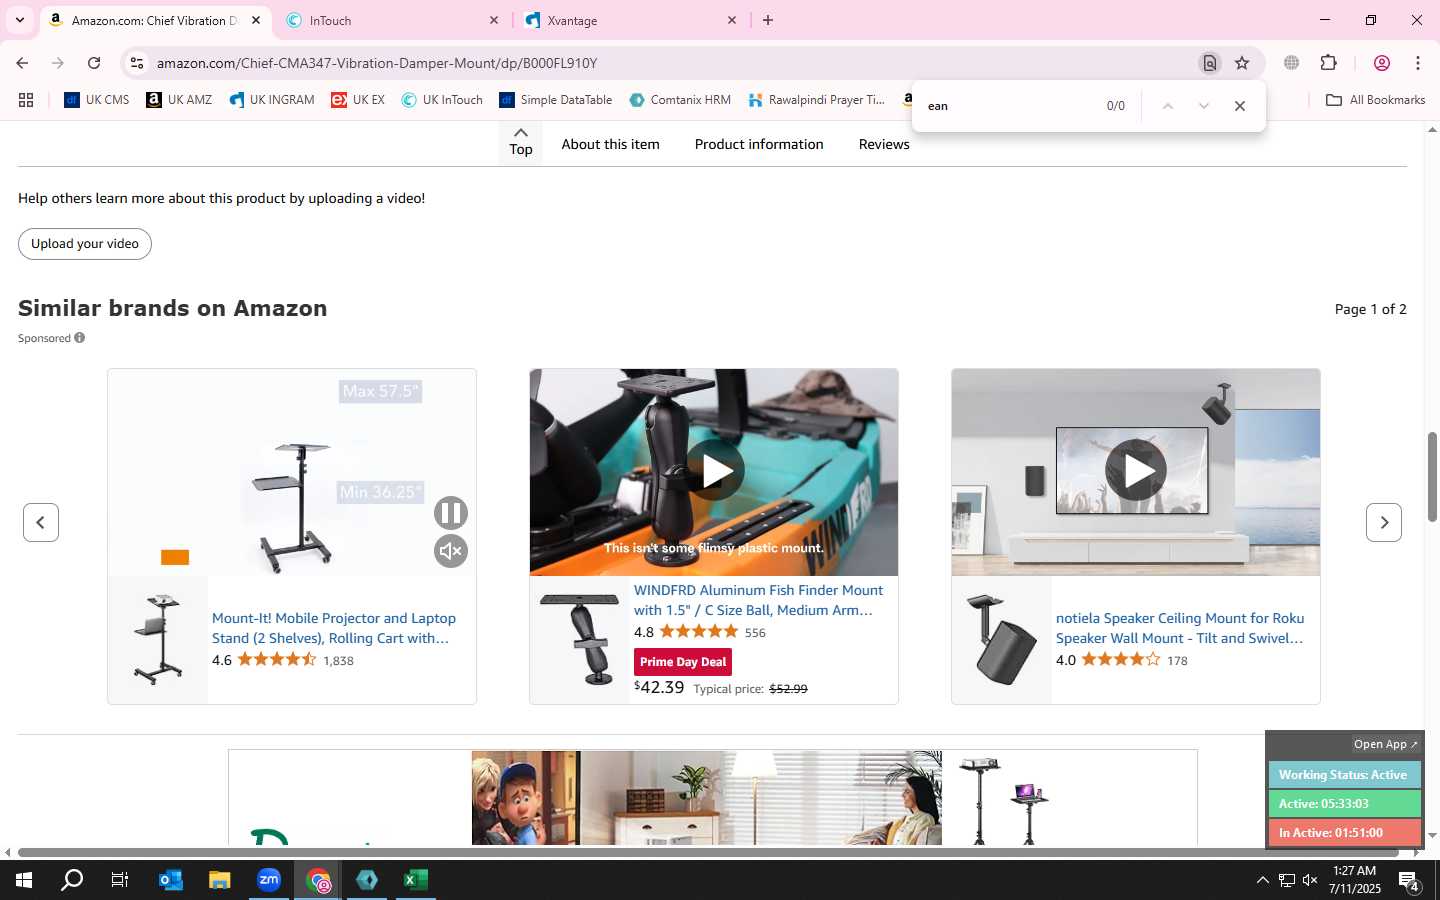This screenshot has width=1440, height=900.
Task: Jump to About this item section
Action: point(610,144)
